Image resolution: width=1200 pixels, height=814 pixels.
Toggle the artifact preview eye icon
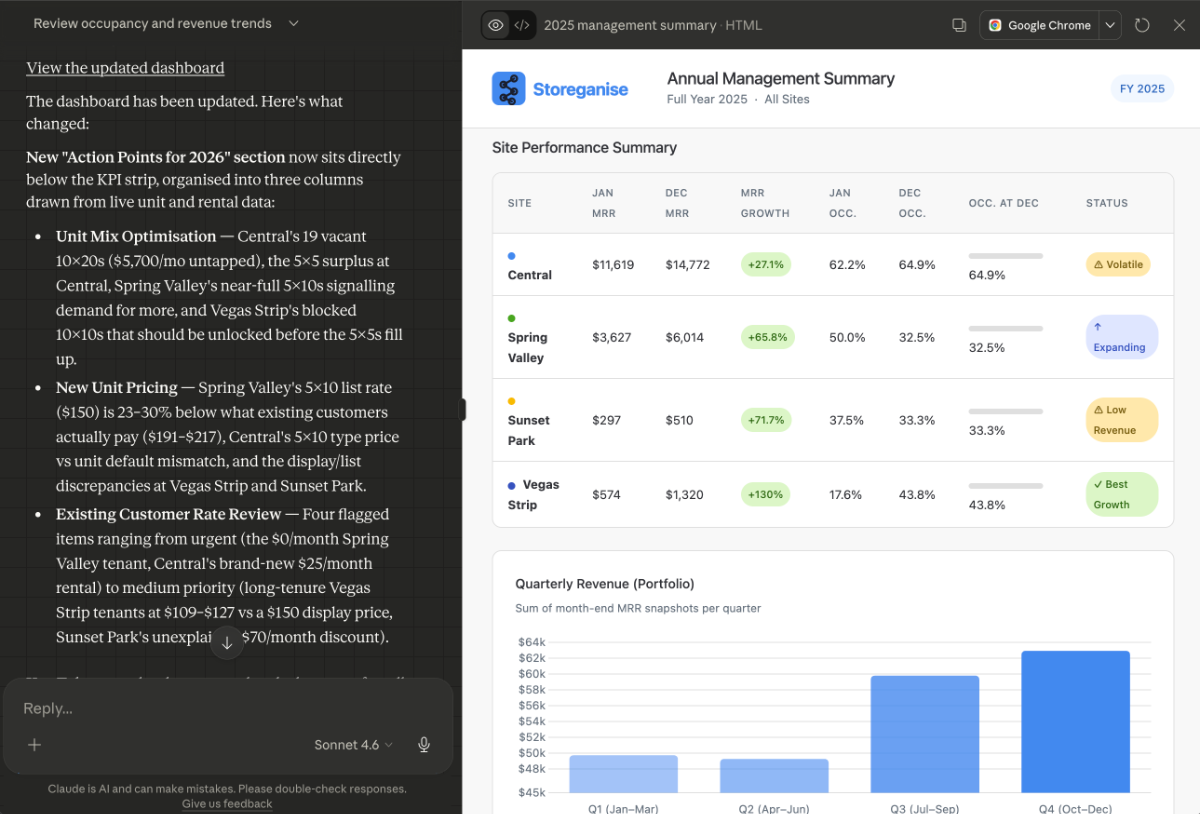click(493, 25)
